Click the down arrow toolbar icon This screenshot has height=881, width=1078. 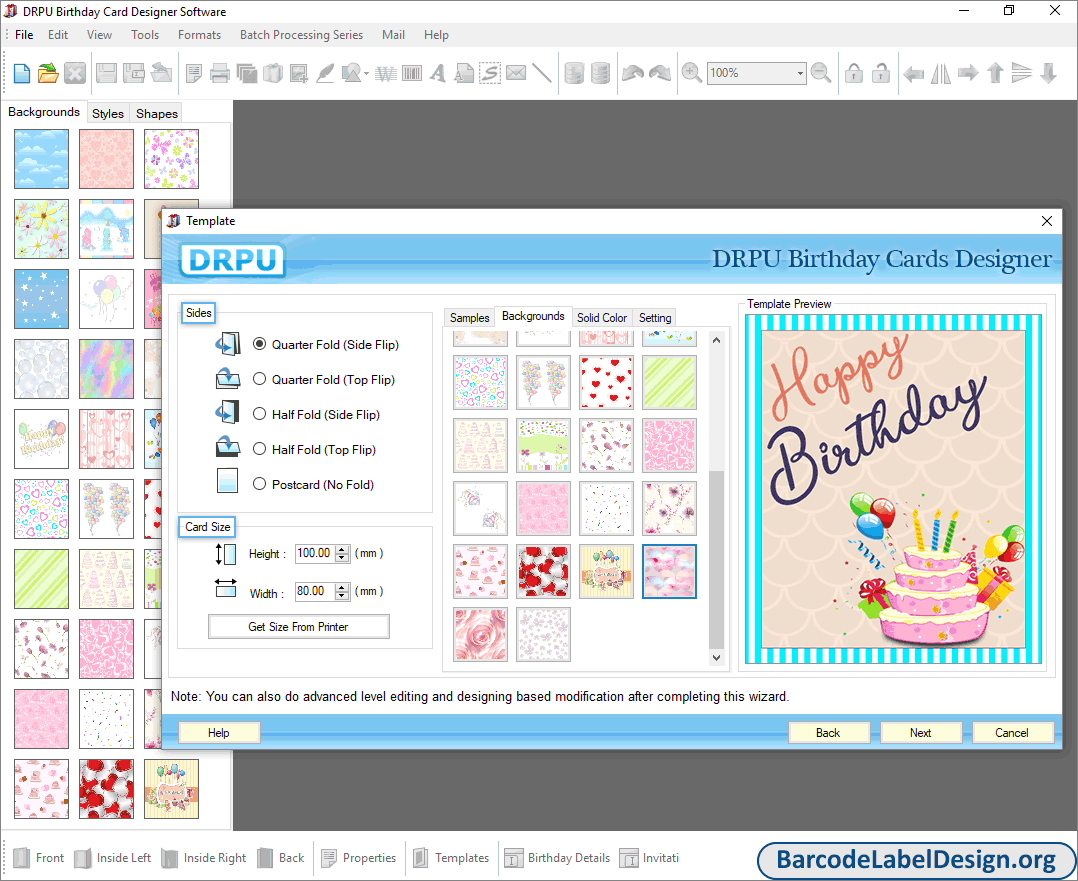[x=1048, y=73]
